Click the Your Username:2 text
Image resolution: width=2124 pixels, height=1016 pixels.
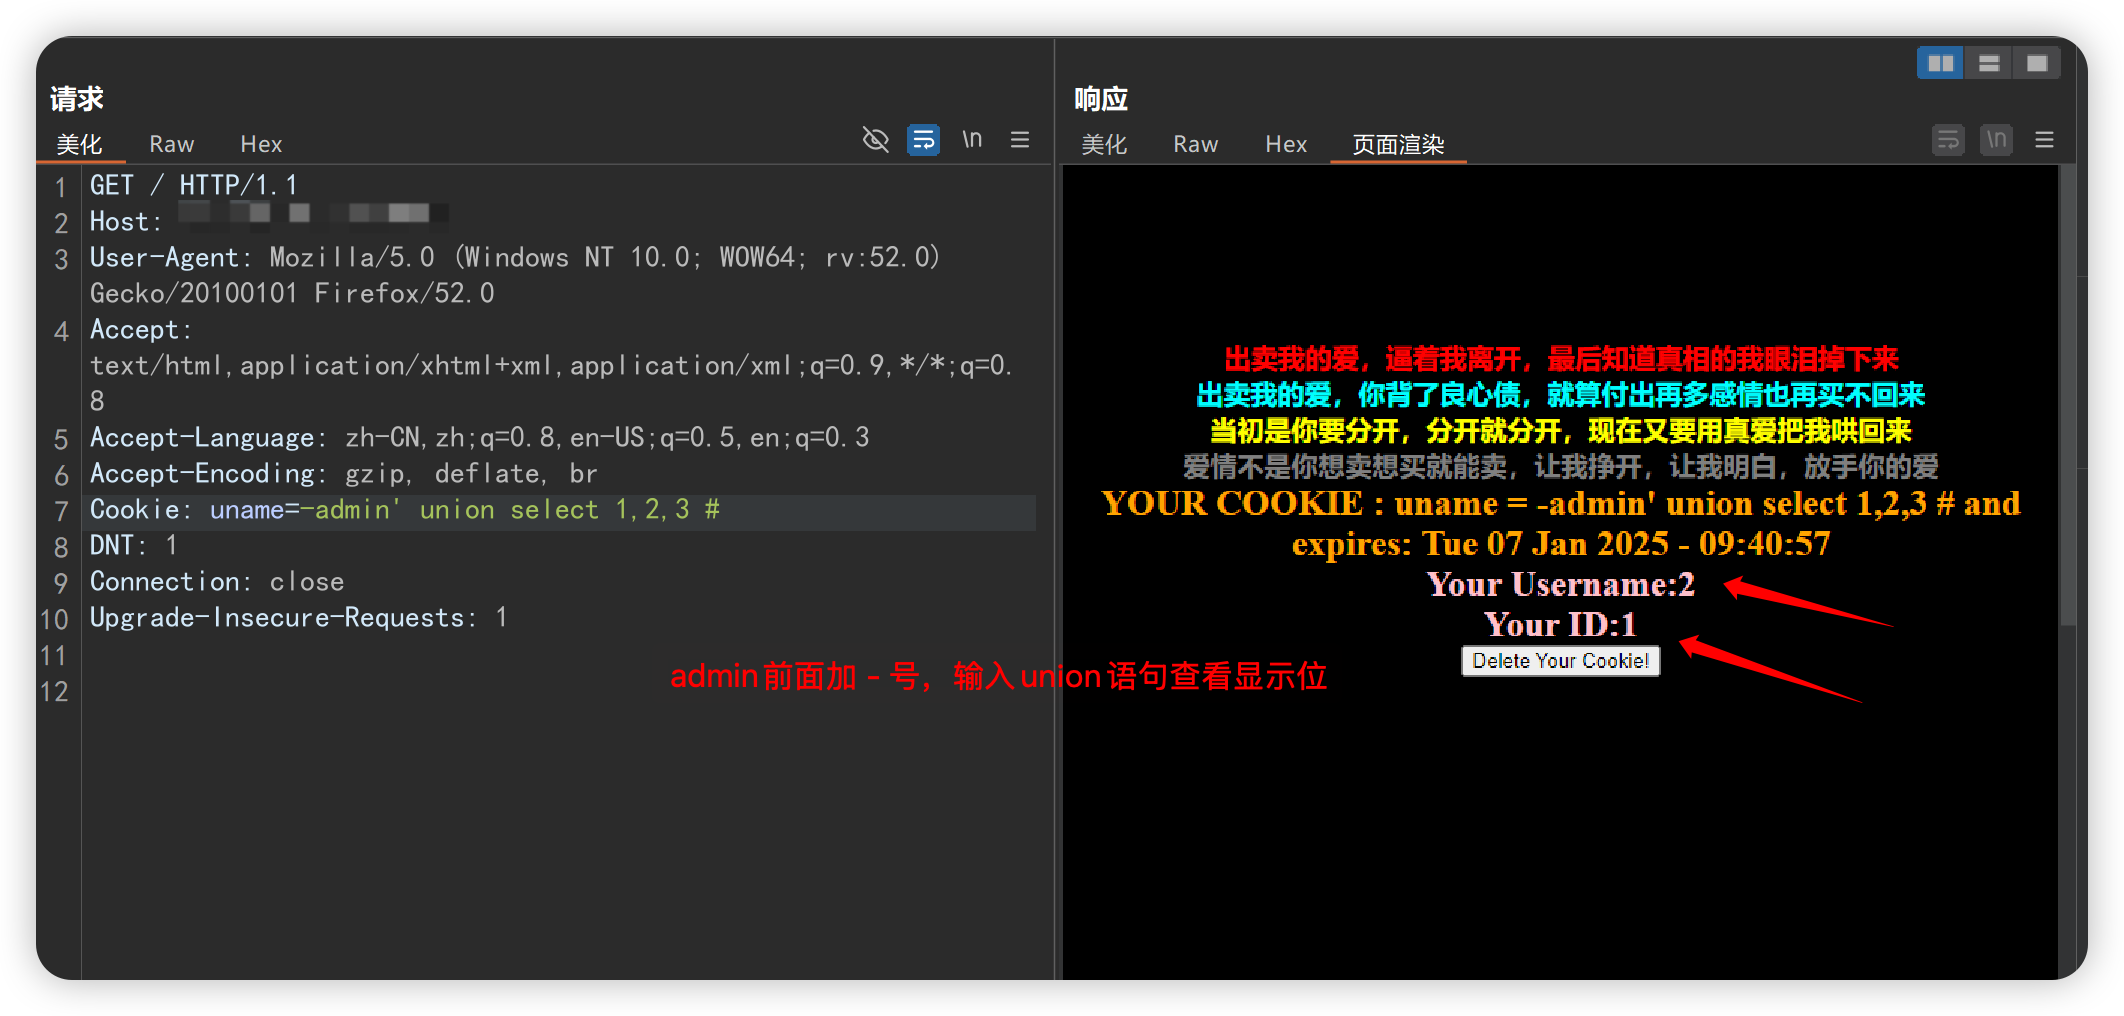[1560, 584]
